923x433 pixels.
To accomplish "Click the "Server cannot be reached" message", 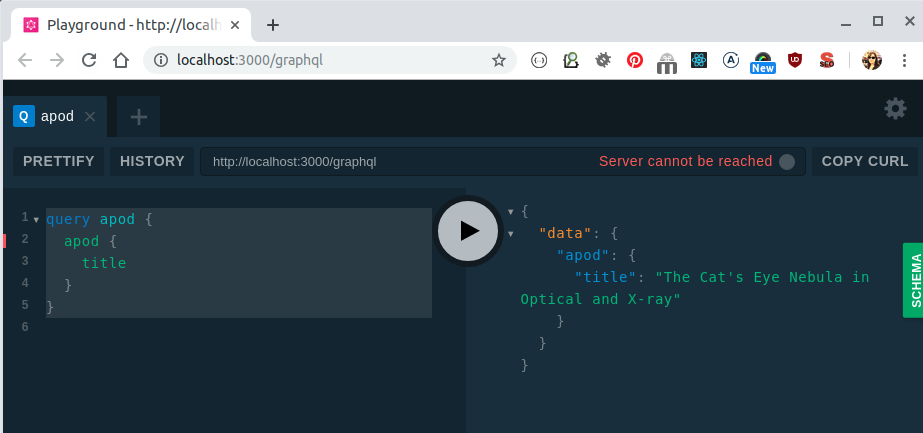I will point(685,161).
